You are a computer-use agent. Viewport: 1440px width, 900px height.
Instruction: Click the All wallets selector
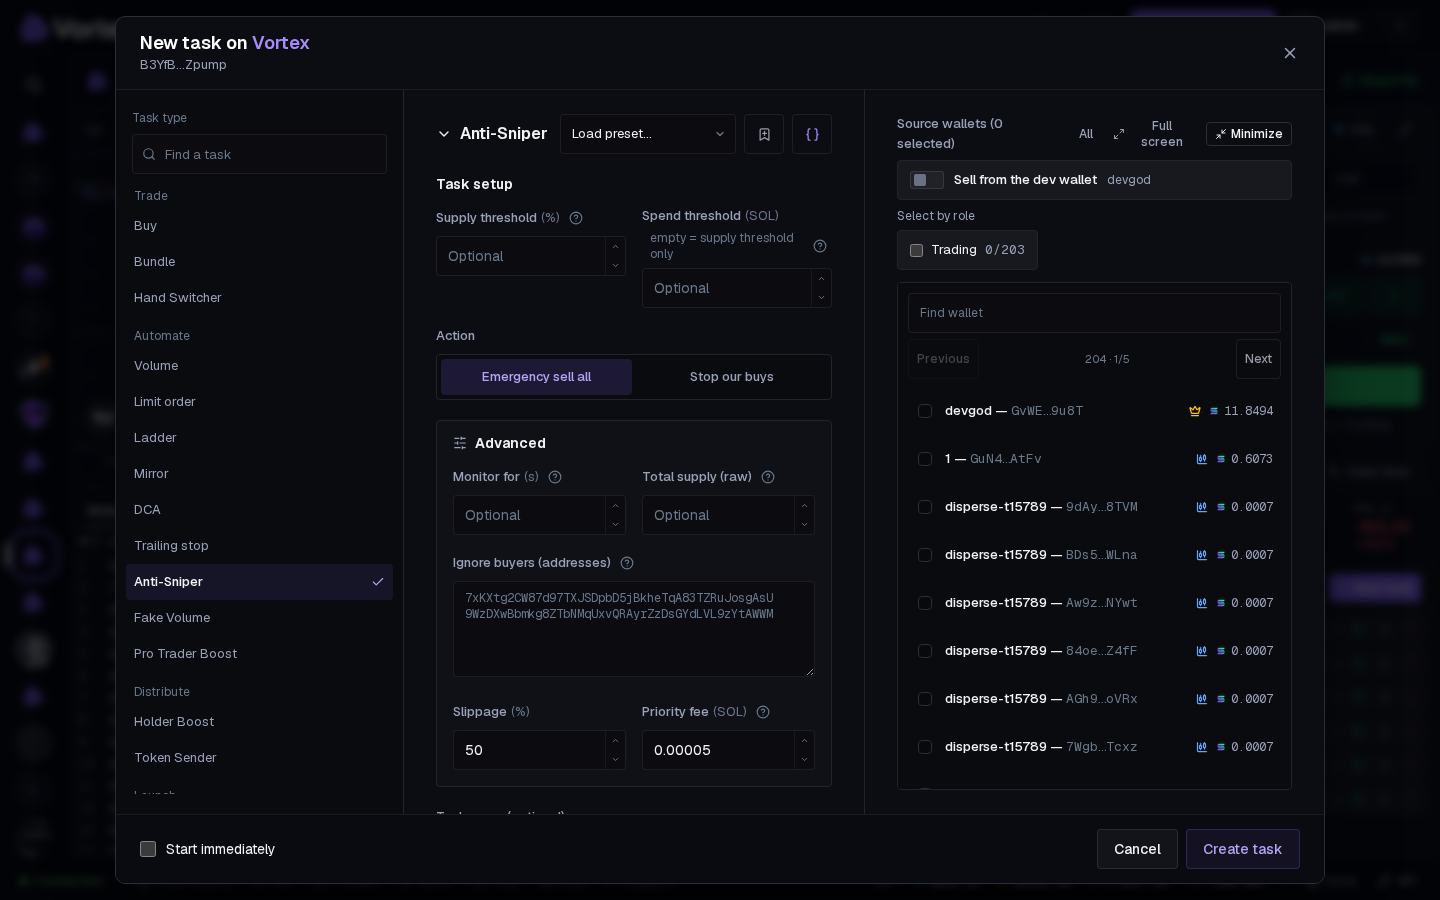pos(1086,134)
